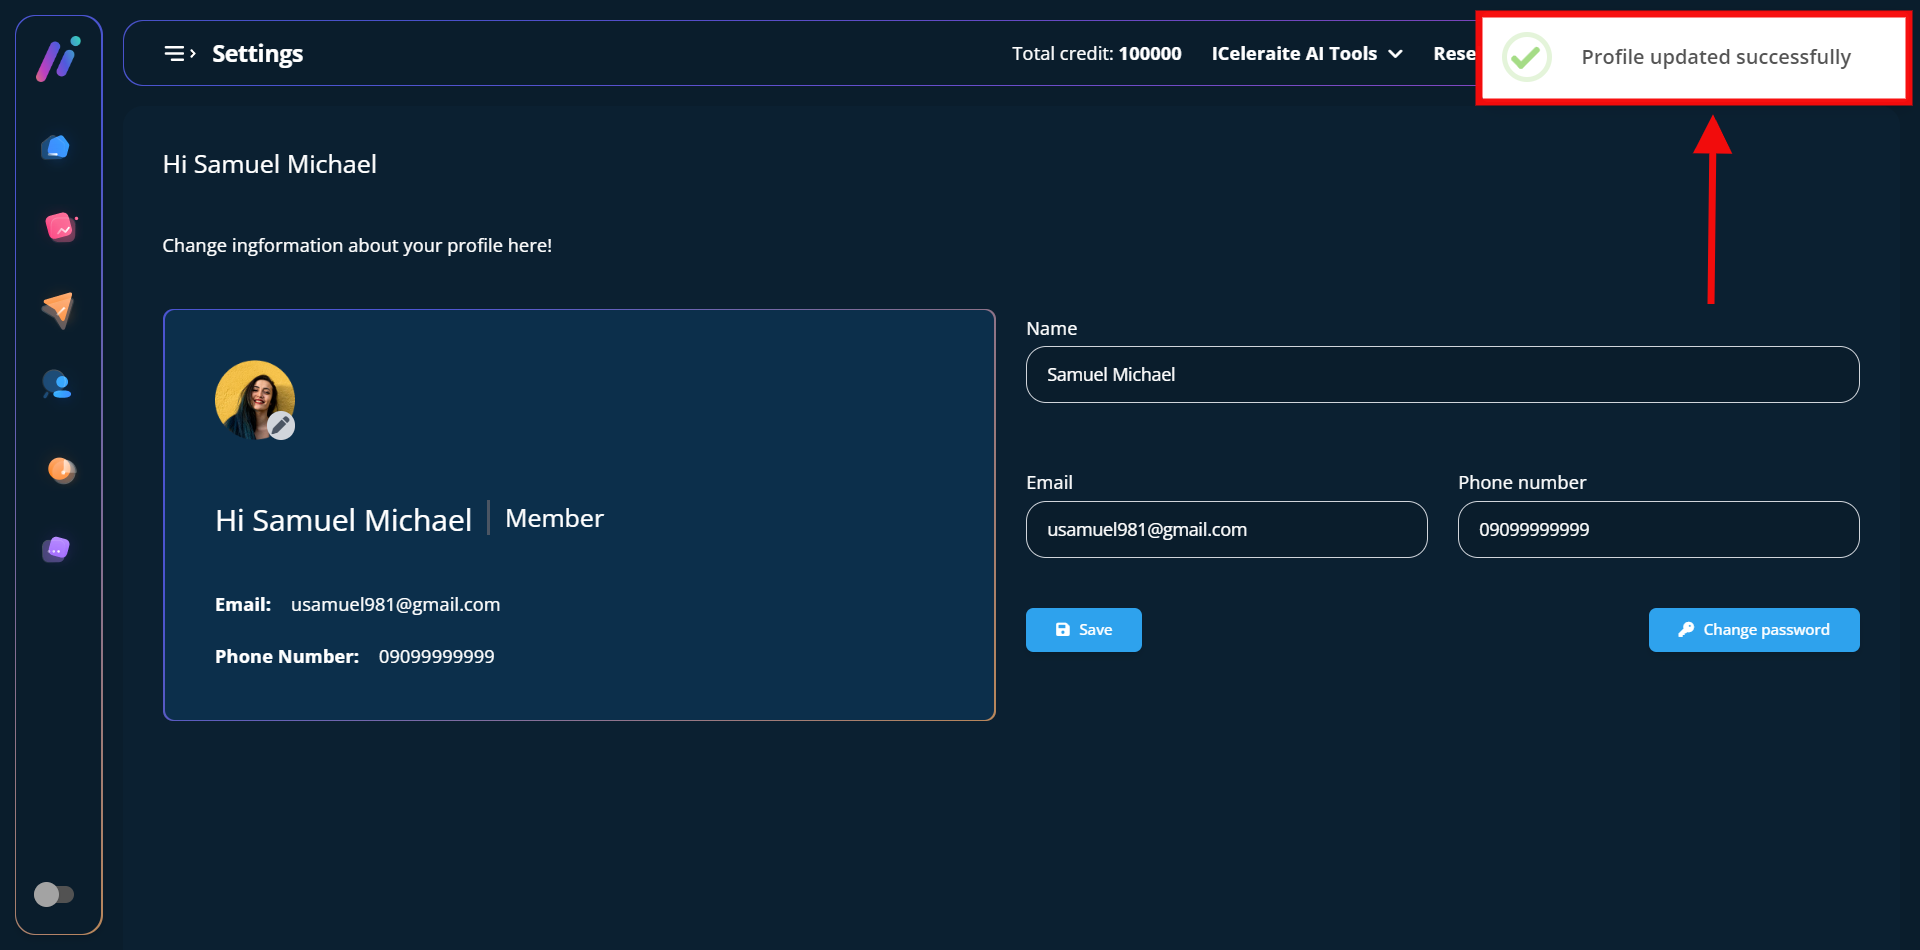This screenshot has width=1920, height=950.
Task: Open the ICeleraite AI Tools dropdown
Action: (1294, 54)
